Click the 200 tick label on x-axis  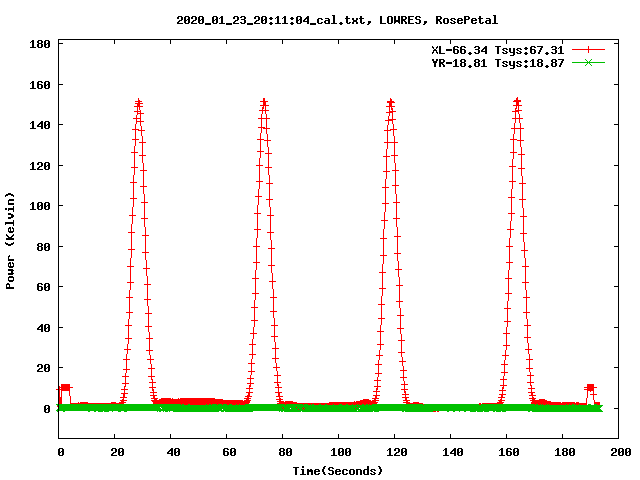tap(619, 453)
